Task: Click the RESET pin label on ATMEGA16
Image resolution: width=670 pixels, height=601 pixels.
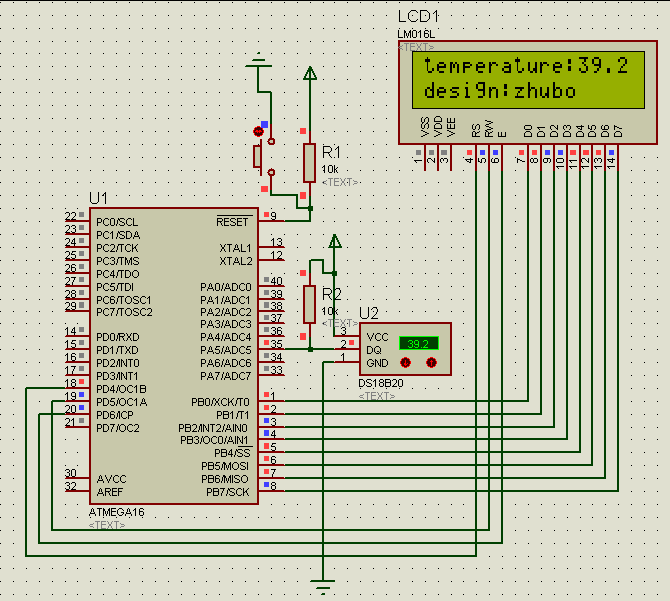Action: tap(233, 221)
